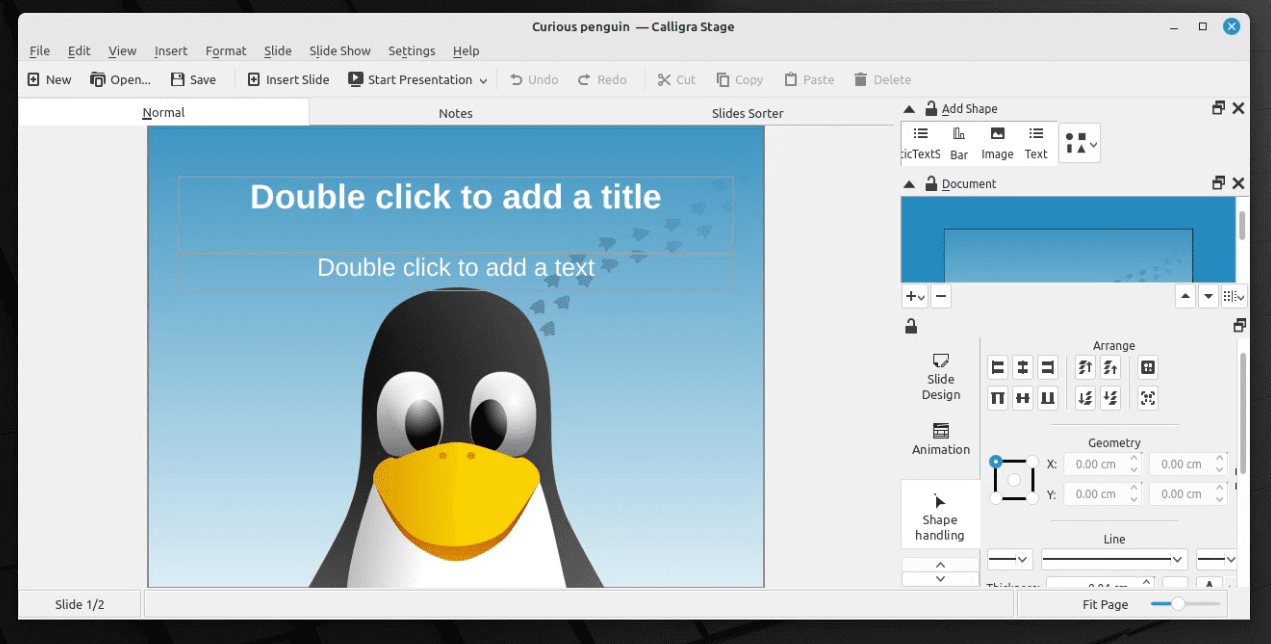Screen dimensions: 1271x644
Task: Lower the object one level in Arrange
Action: coord(1110,398)
